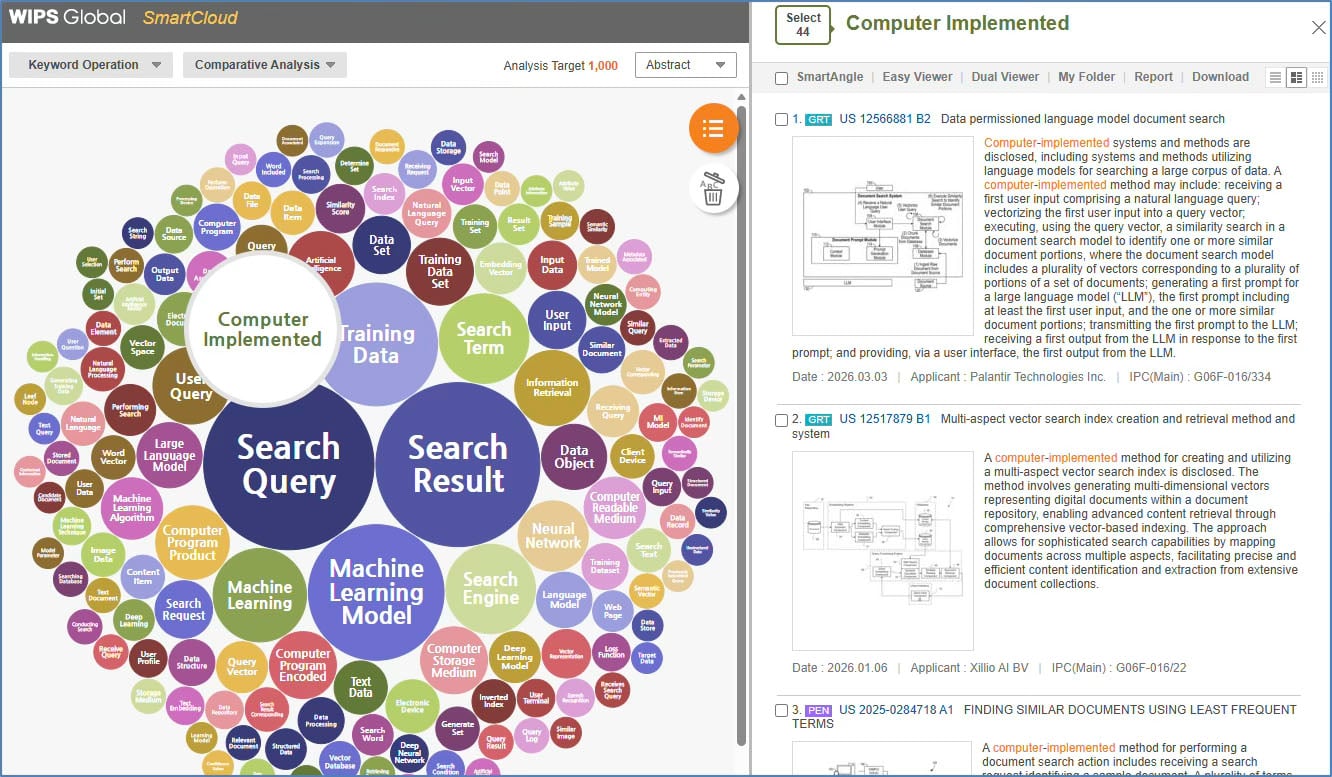Screen dimensions: 1332x777
Task: Switch results to simple list view
Action: [x=1274, y=77]
